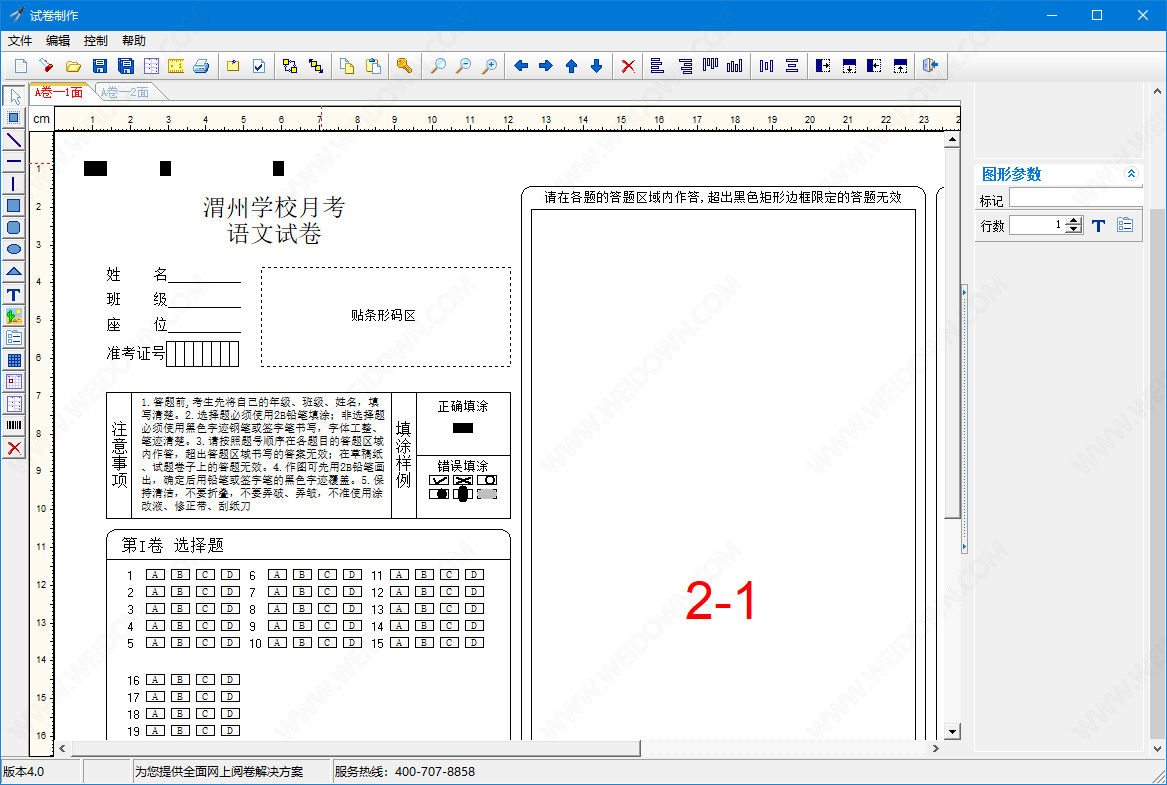The width and height of the screenshot is (1167, 785).
Task: Open the 控制 menu
Action: (96, 41)
